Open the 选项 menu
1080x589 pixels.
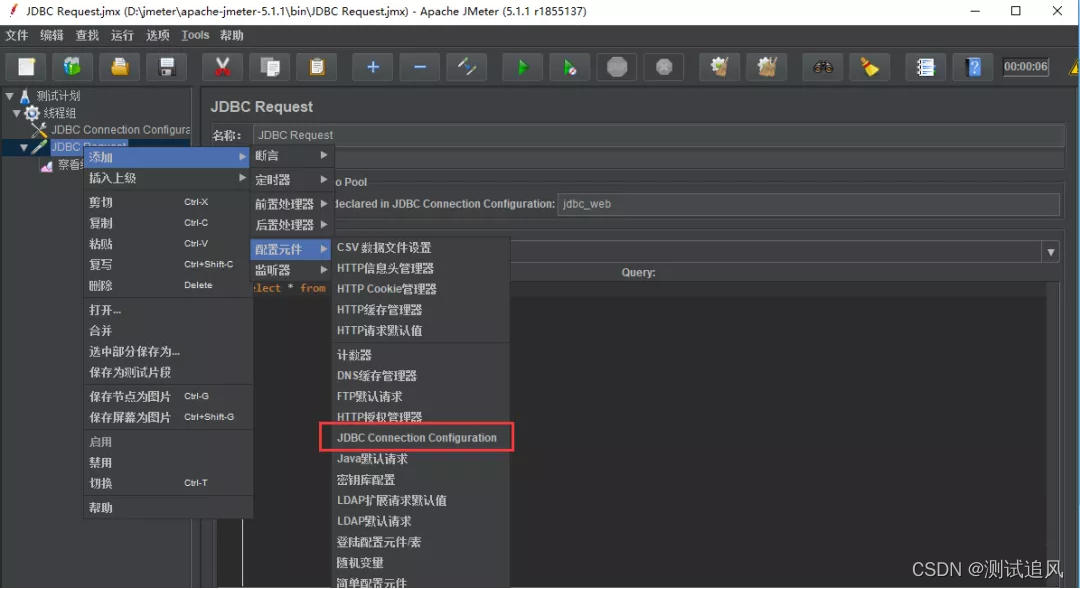tap(157, 35)
